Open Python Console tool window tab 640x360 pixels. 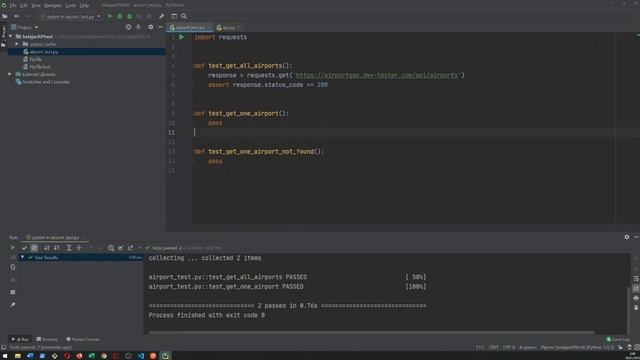tap(83, 339)
